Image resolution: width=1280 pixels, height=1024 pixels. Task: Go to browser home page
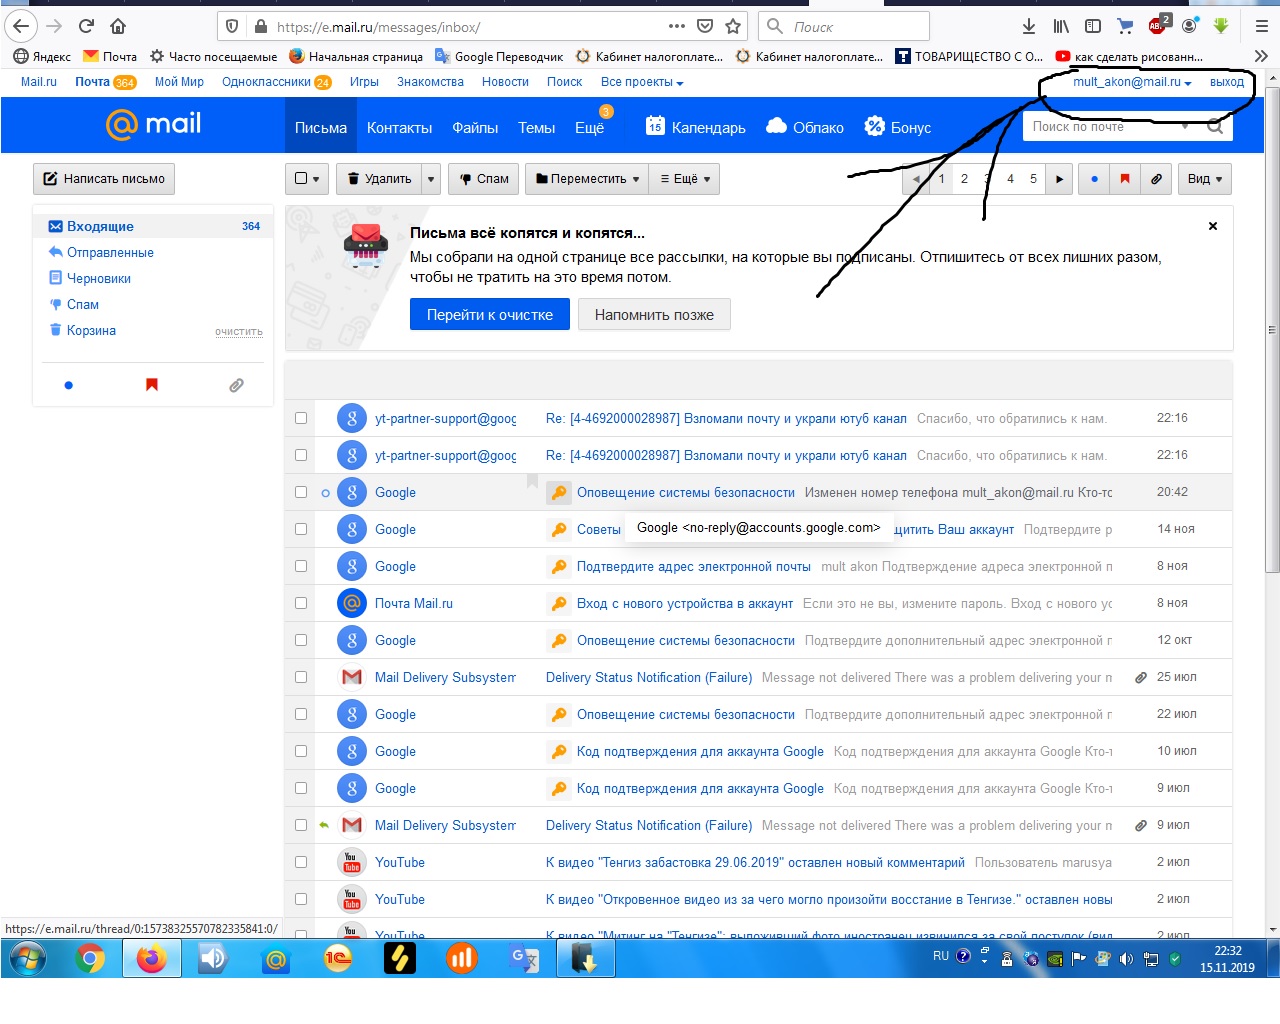click(118, 26)
